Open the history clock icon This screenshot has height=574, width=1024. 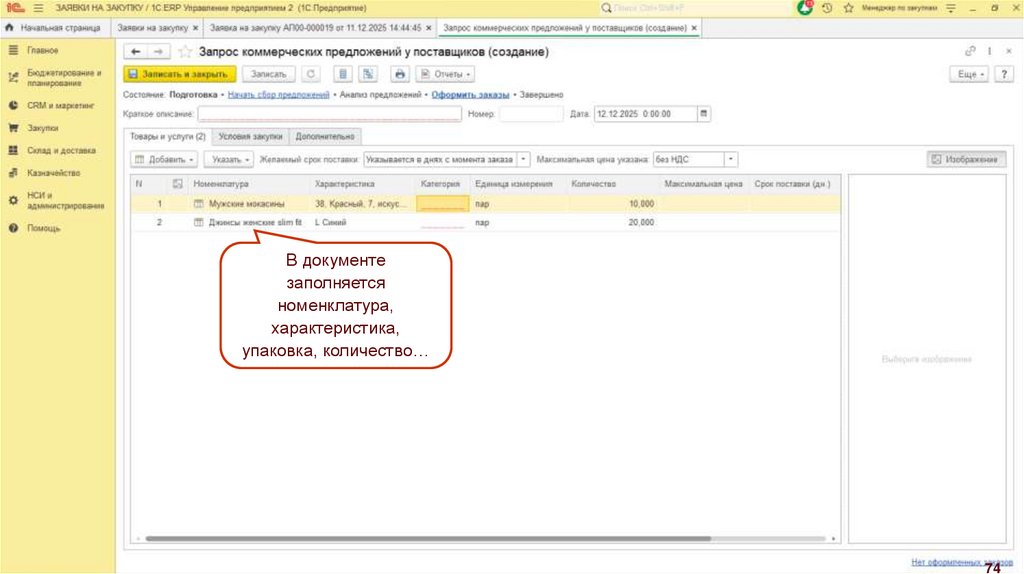827,7
